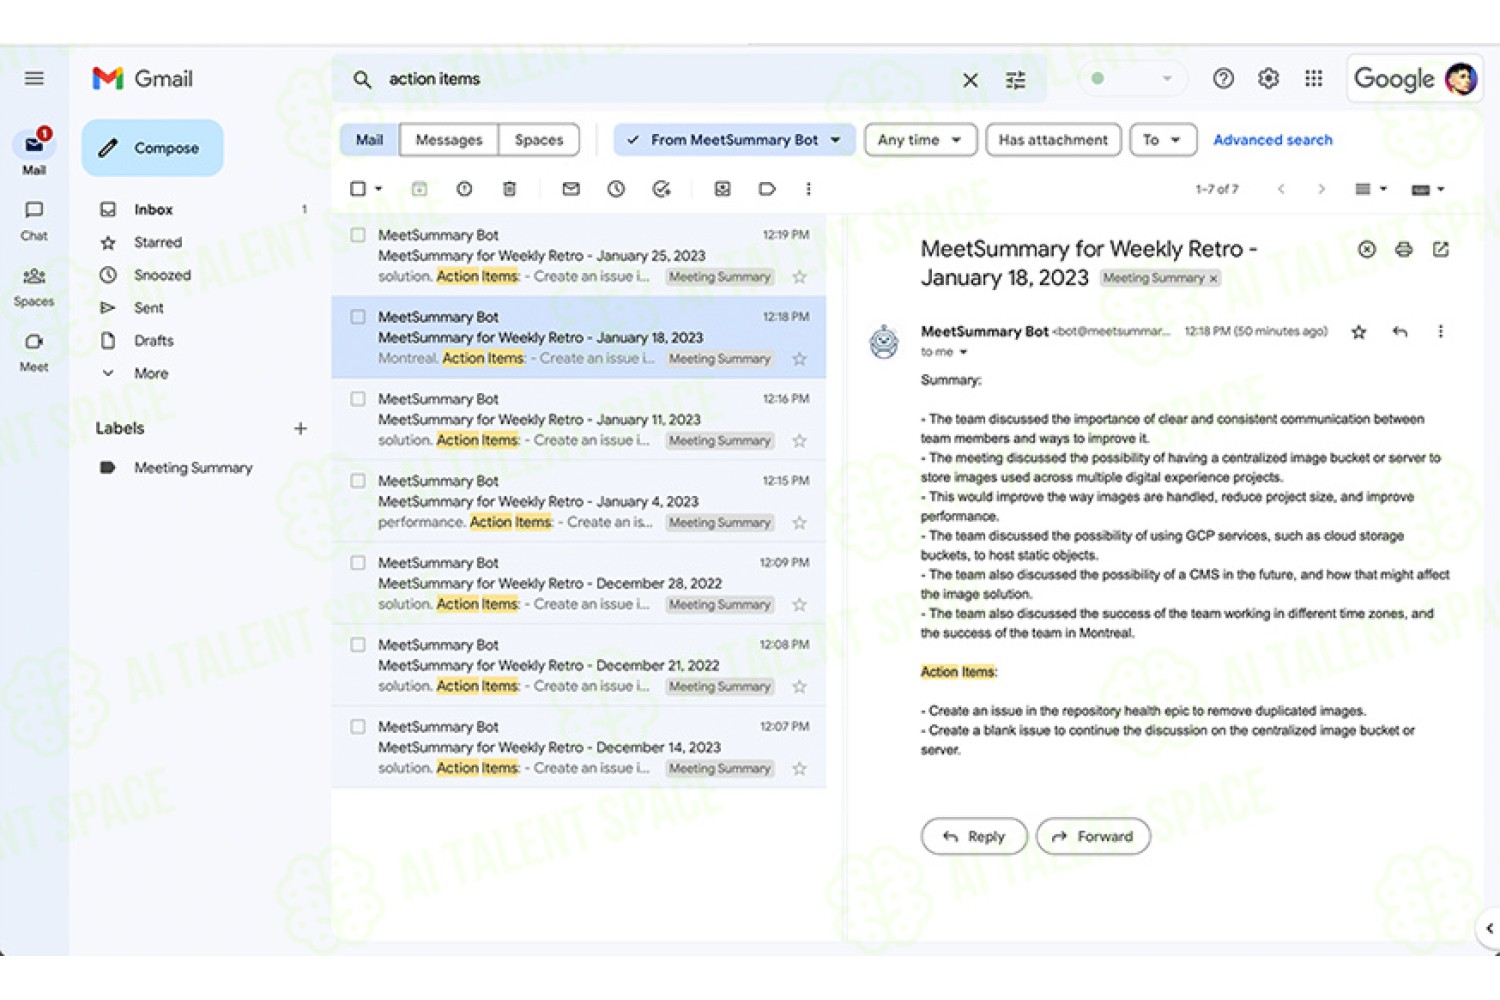Print the open email

1404,249
